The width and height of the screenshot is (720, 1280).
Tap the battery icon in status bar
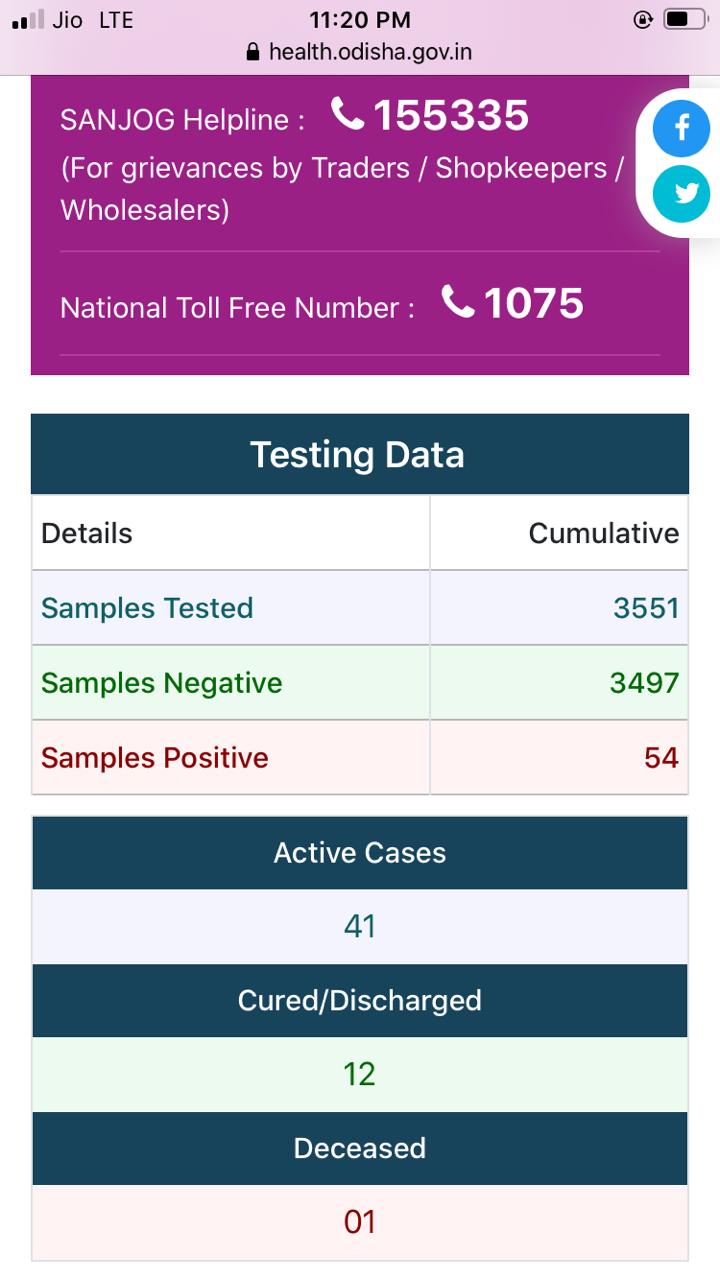point(684,19)
